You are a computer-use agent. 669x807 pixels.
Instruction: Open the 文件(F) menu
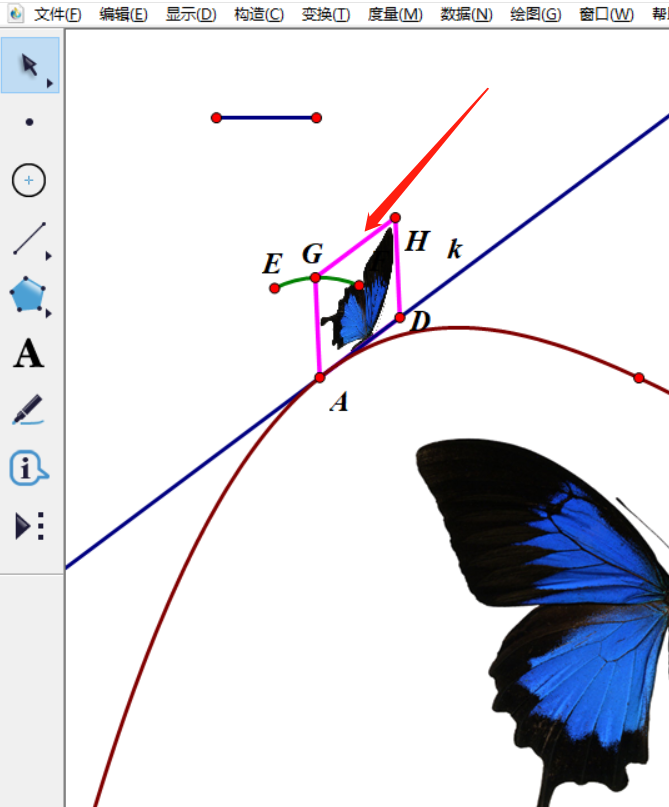(x=58, y=14)
